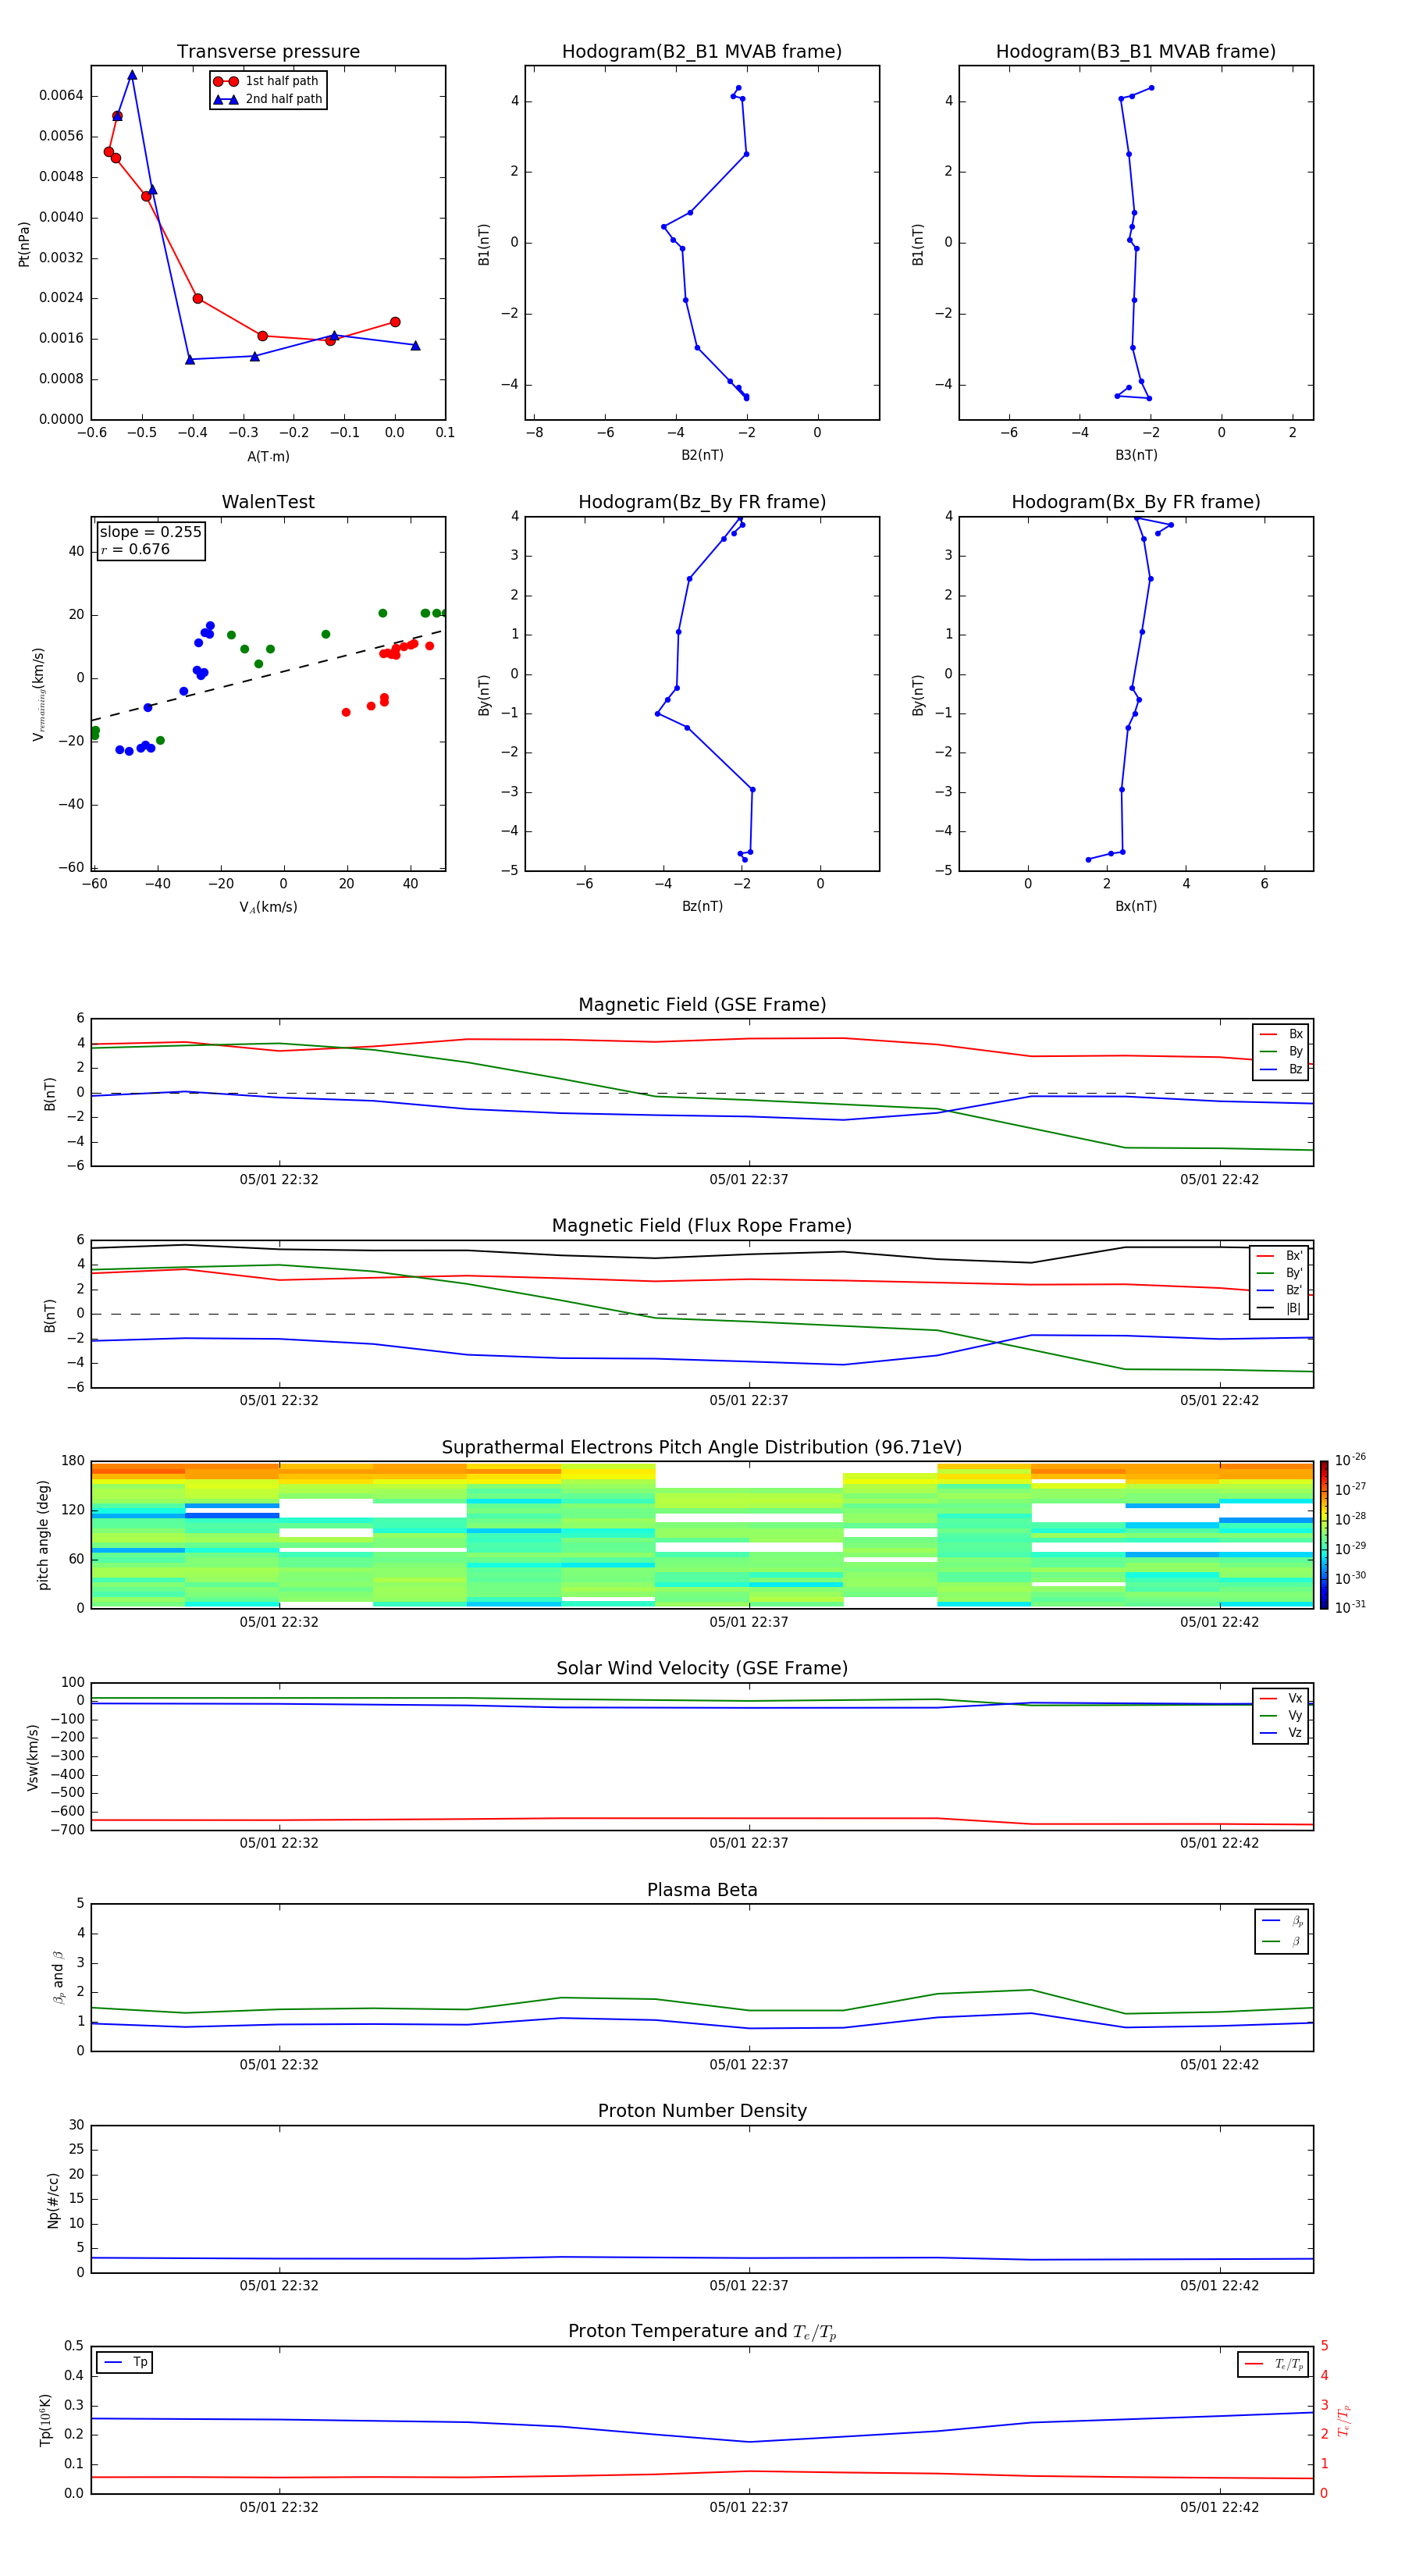Click the 10^-31 colorbar tick label
Viewport: 1405px width, 2576px height.
(1350, 1607)
